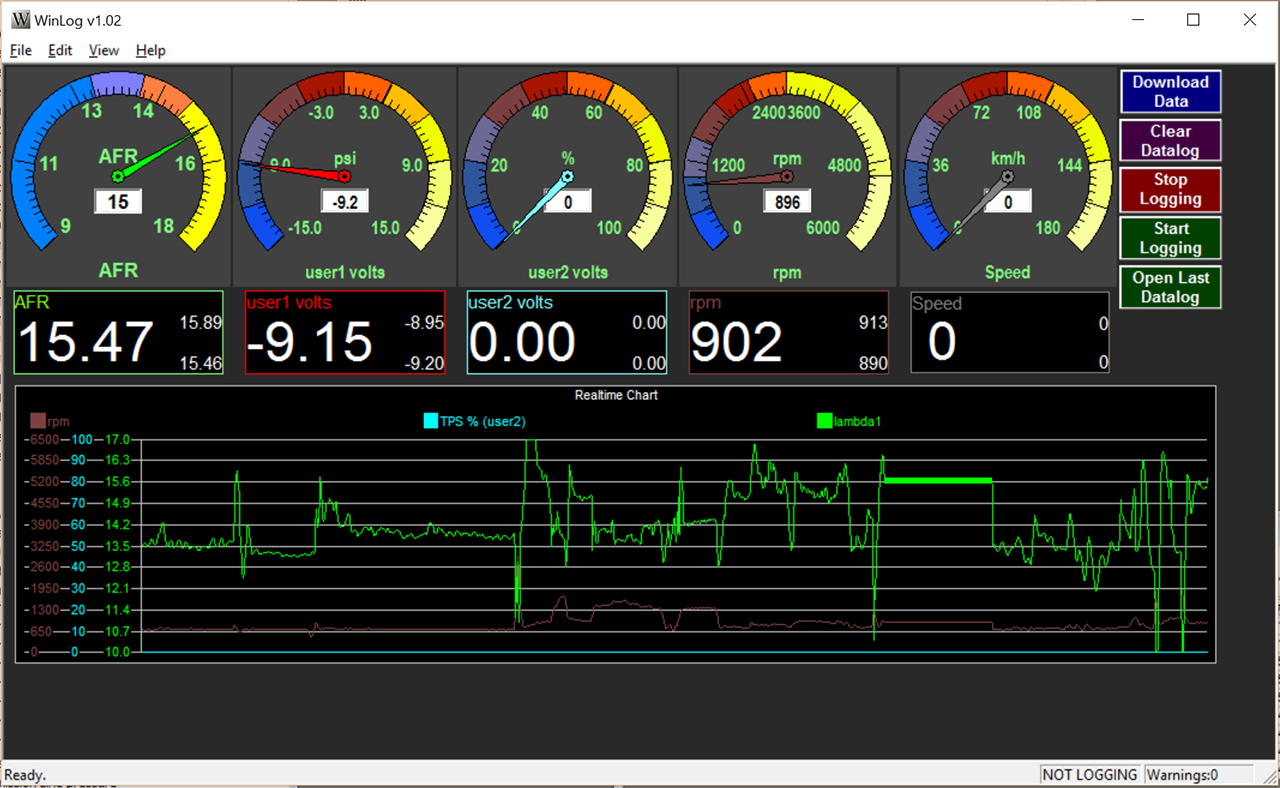Click the Download Data button
The width and height of the screenshot is (1280, 788).
coord(1170,91)
